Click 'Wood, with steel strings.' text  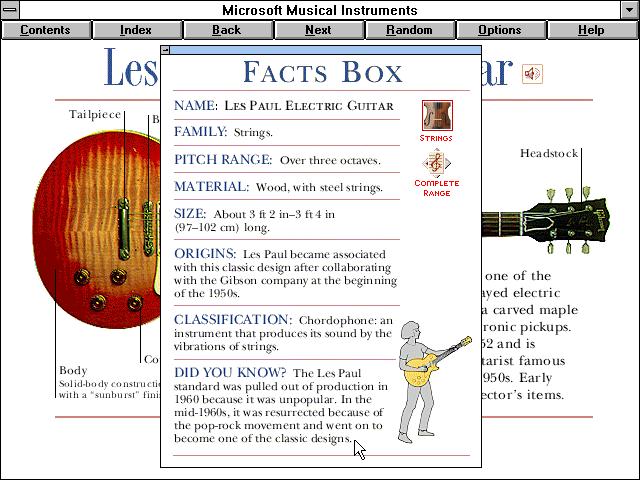(x=319, y=188)
